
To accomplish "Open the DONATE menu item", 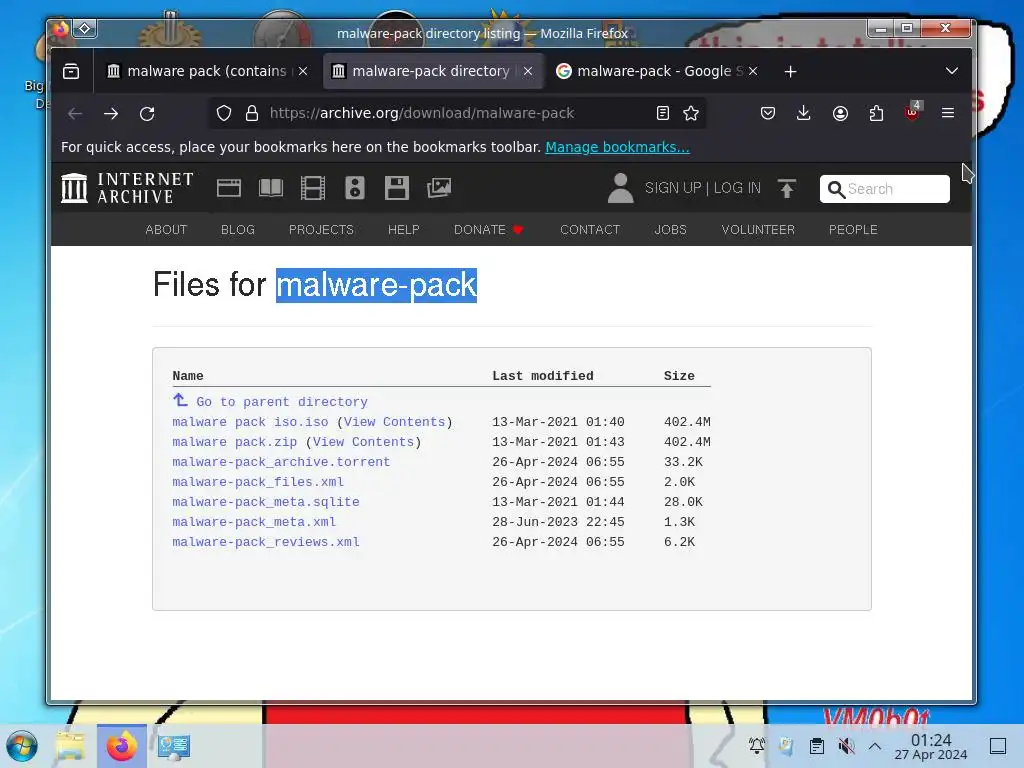I will [488, 230].
